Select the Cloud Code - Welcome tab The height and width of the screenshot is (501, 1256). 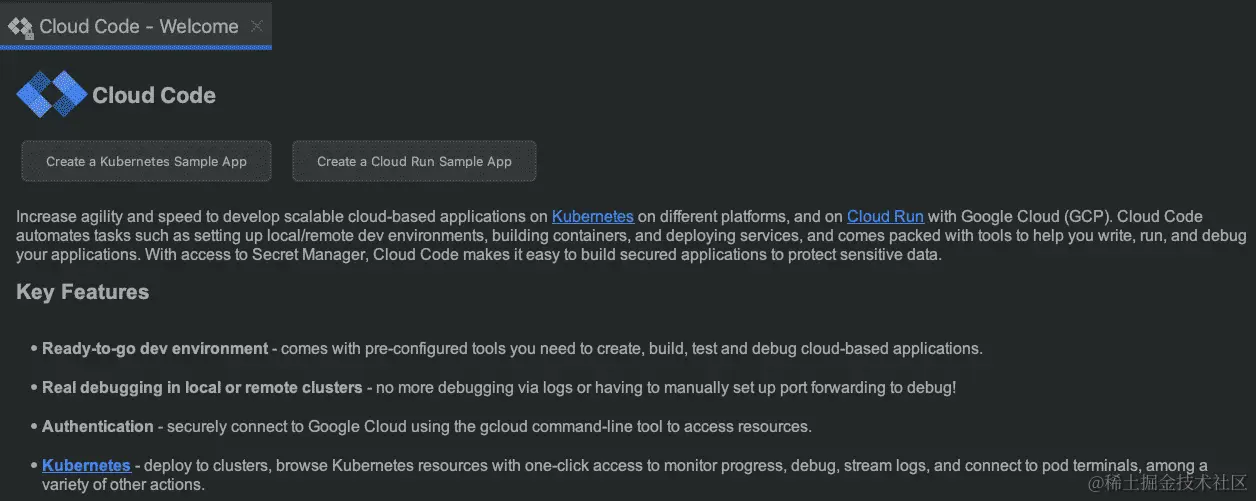136,25
